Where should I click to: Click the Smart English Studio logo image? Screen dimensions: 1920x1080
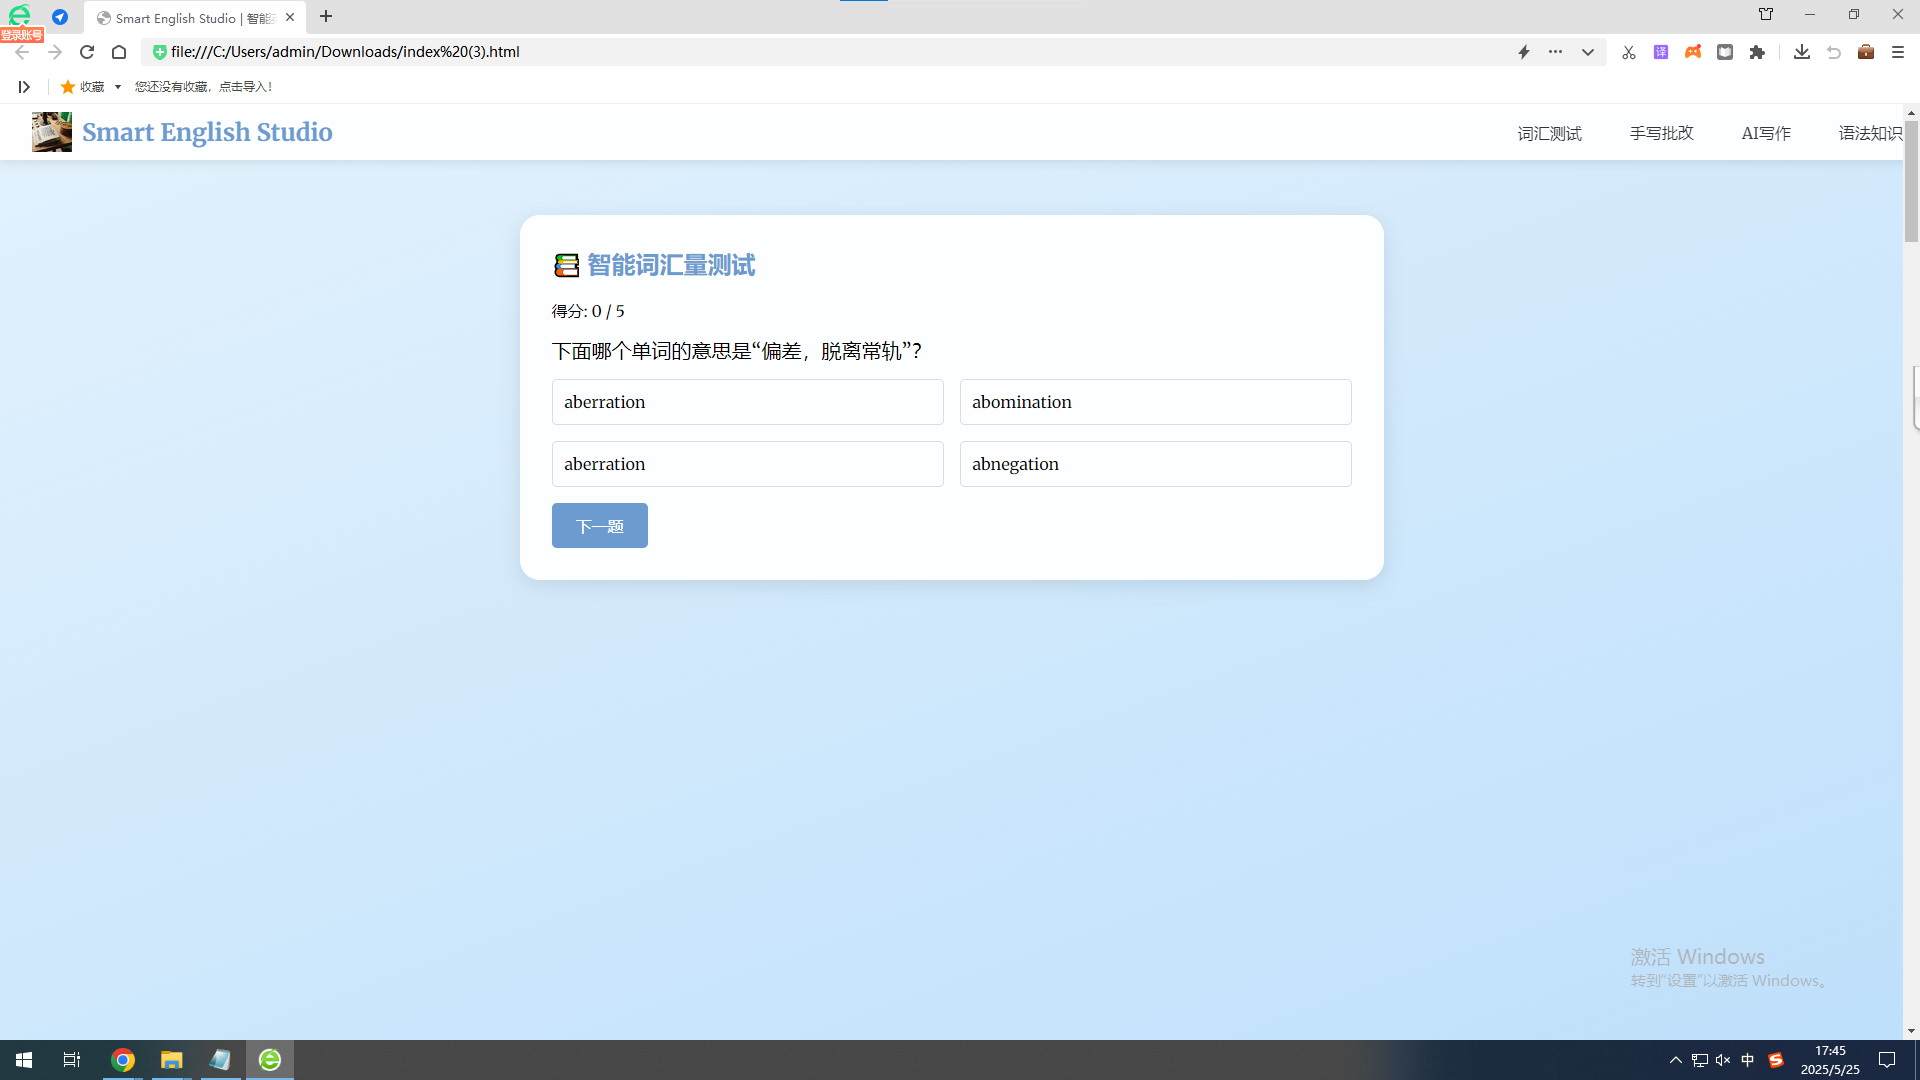(51, 132)
